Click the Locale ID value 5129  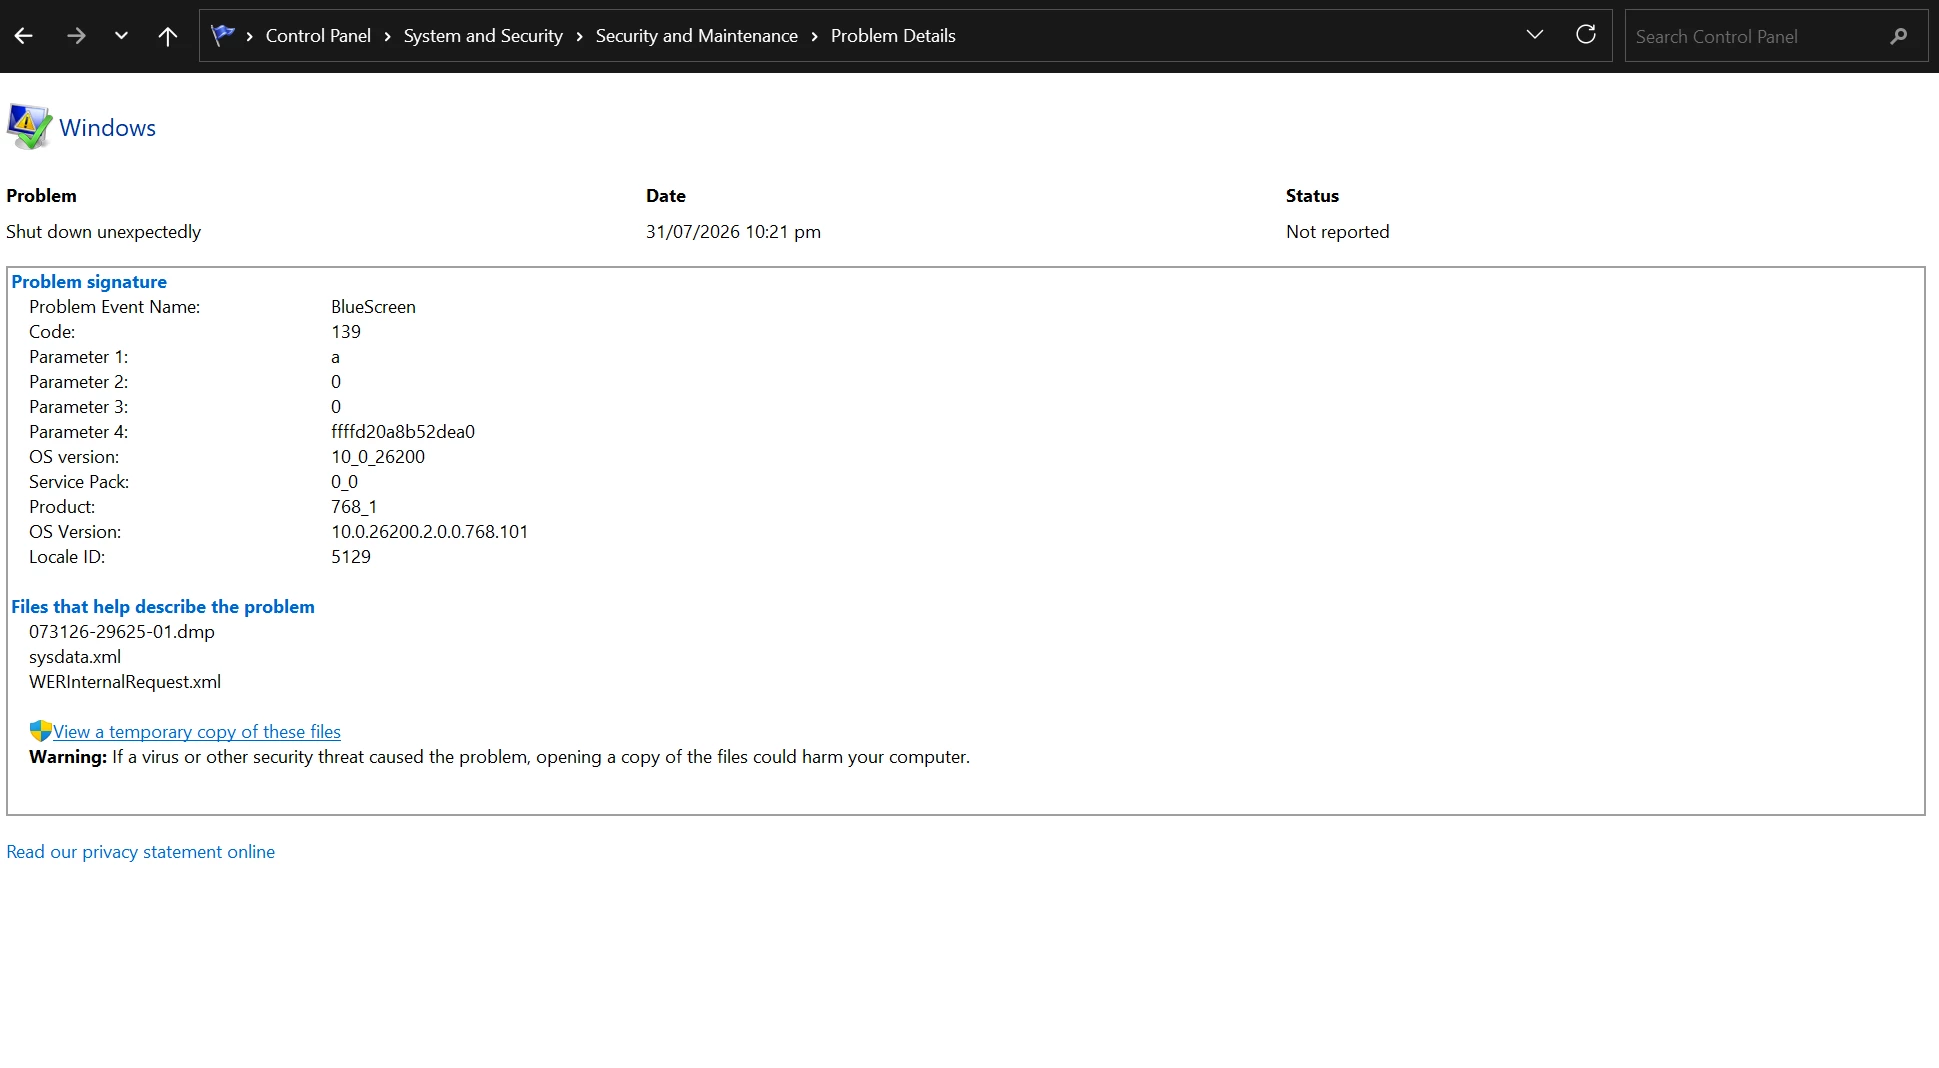tap(351, 557)
